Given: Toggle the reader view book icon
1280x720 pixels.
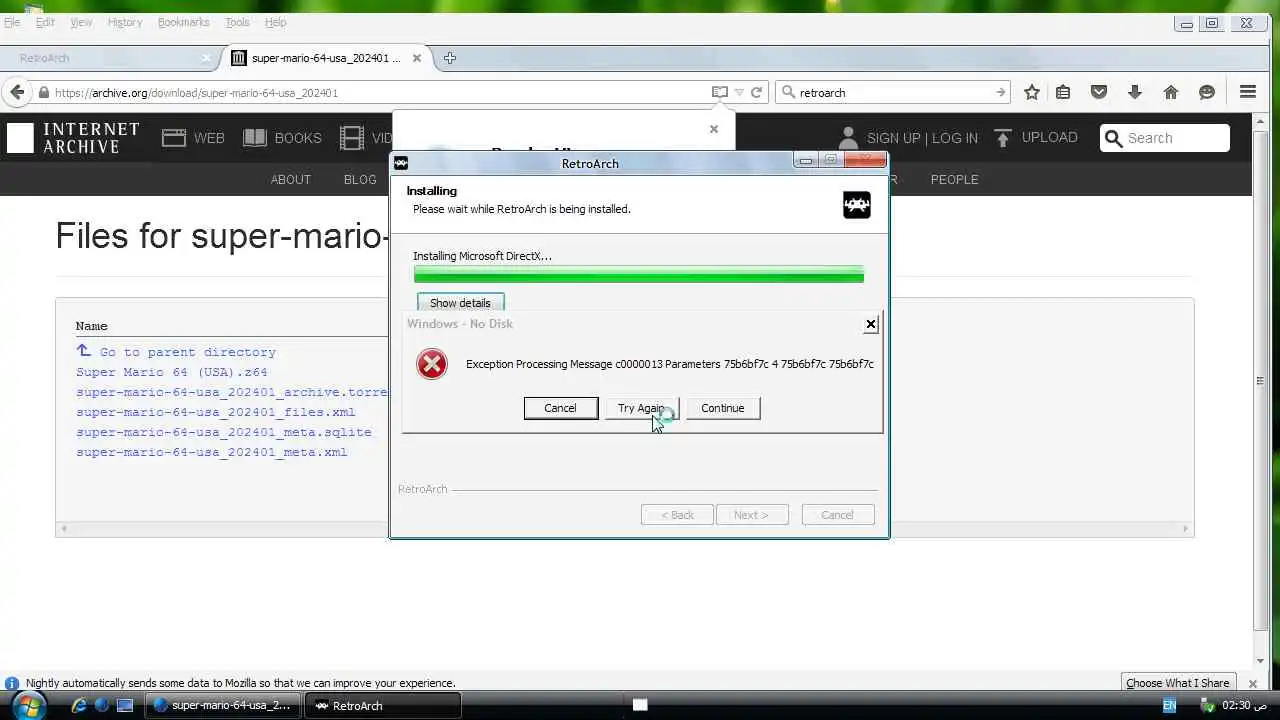Looking at the screenshot, I should pos(719,92).
